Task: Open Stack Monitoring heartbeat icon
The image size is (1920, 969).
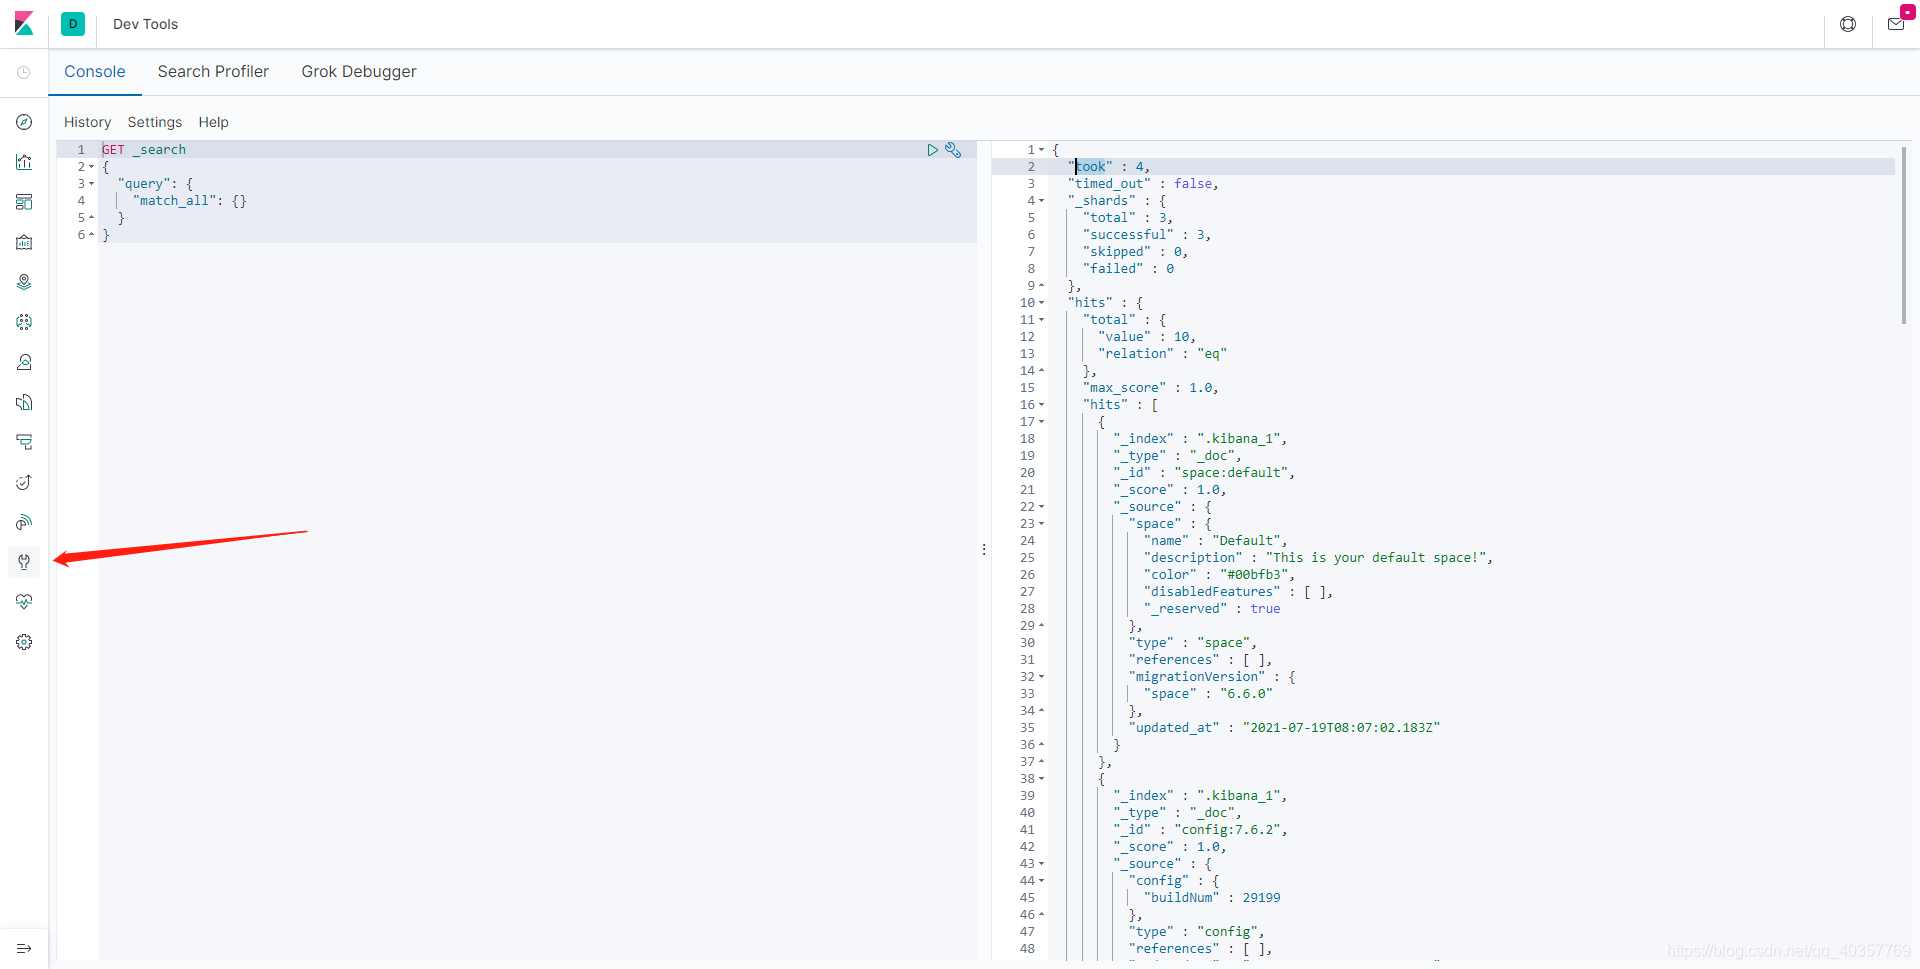Action: coord(24,602)
